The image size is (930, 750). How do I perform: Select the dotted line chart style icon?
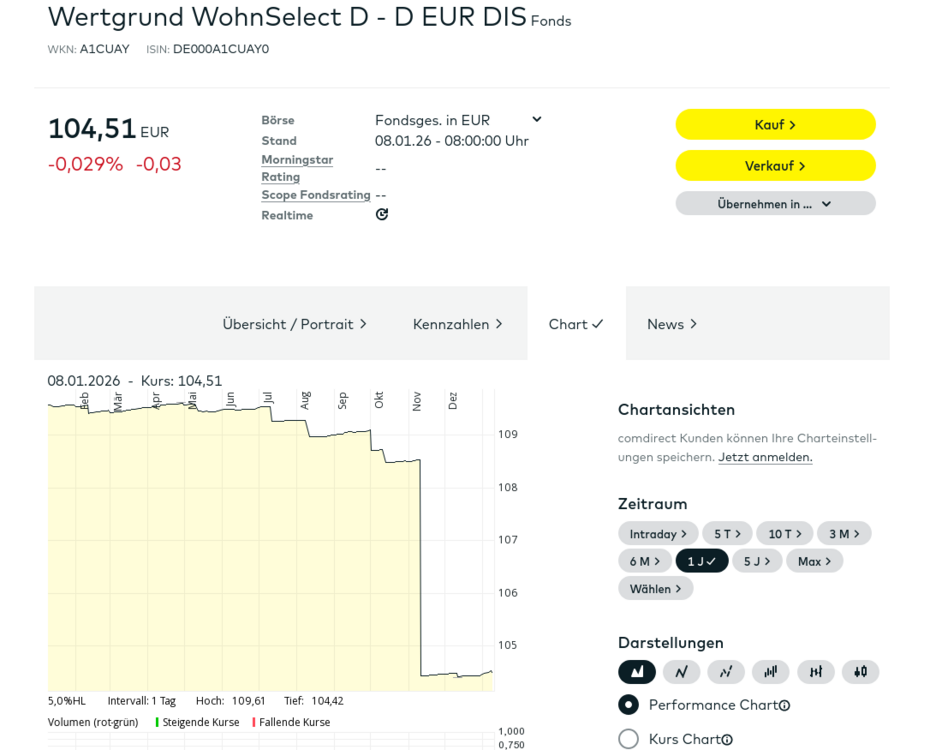pos(726,672)
